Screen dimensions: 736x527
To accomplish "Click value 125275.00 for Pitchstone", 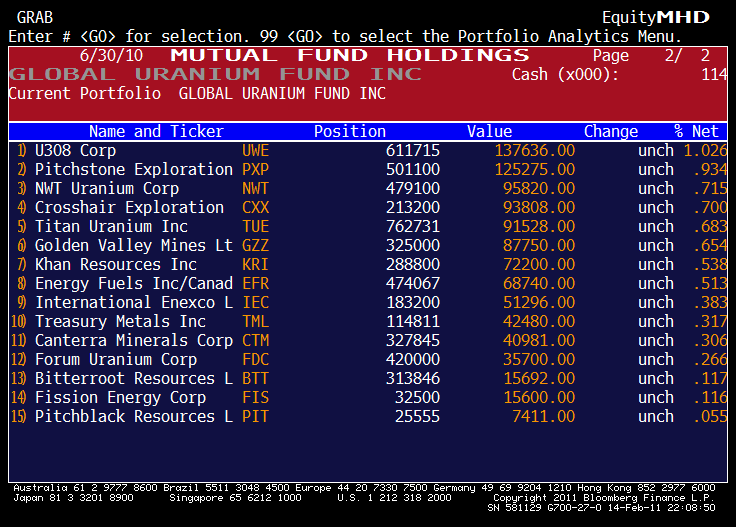I will pyautogui.click(x=535, y=169).
